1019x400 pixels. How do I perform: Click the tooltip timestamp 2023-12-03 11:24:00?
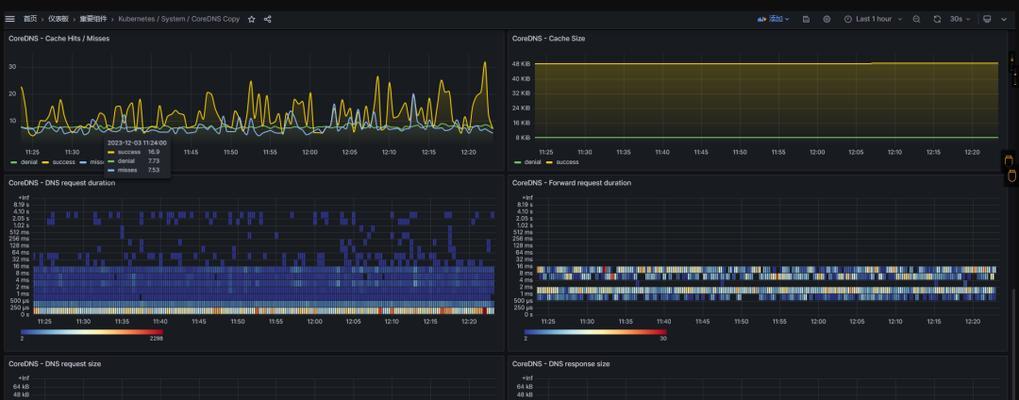[x=136, y=142]
